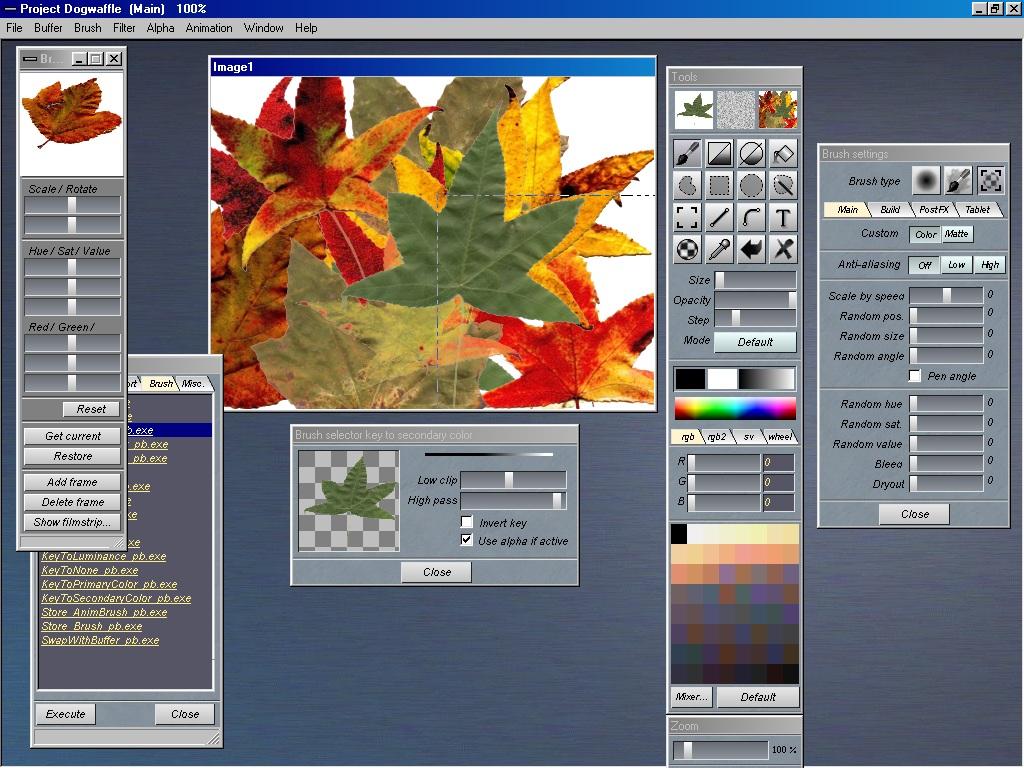Image resolution: width=1024 pixels, height=768 pixels.
Task: Click the undo arrow tool icon
Action: tap(751, 249)
